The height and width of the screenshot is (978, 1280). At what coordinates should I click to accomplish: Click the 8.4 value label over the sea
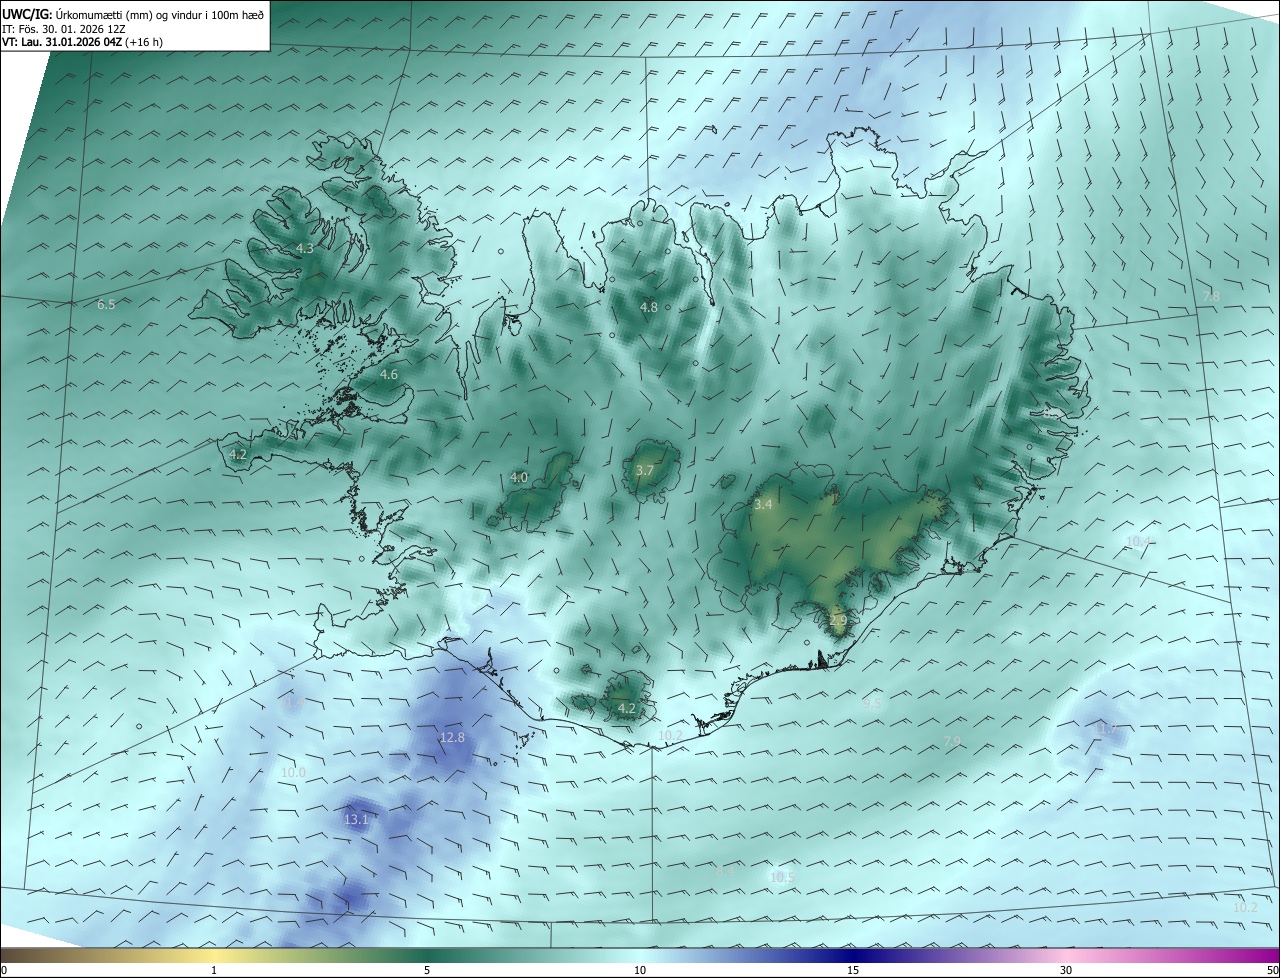(725, 872)
